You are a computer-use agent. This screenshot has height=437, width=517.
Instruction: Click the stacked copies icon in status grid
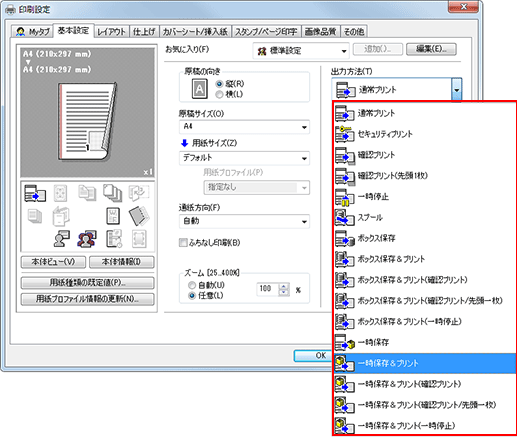(x=112, y=193)
